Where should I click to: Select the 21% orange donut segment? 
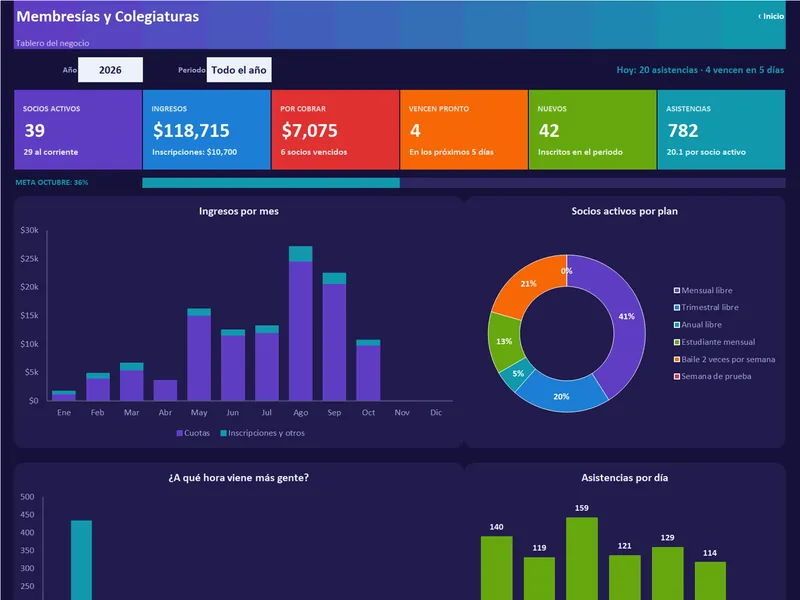tap(529, 284)
